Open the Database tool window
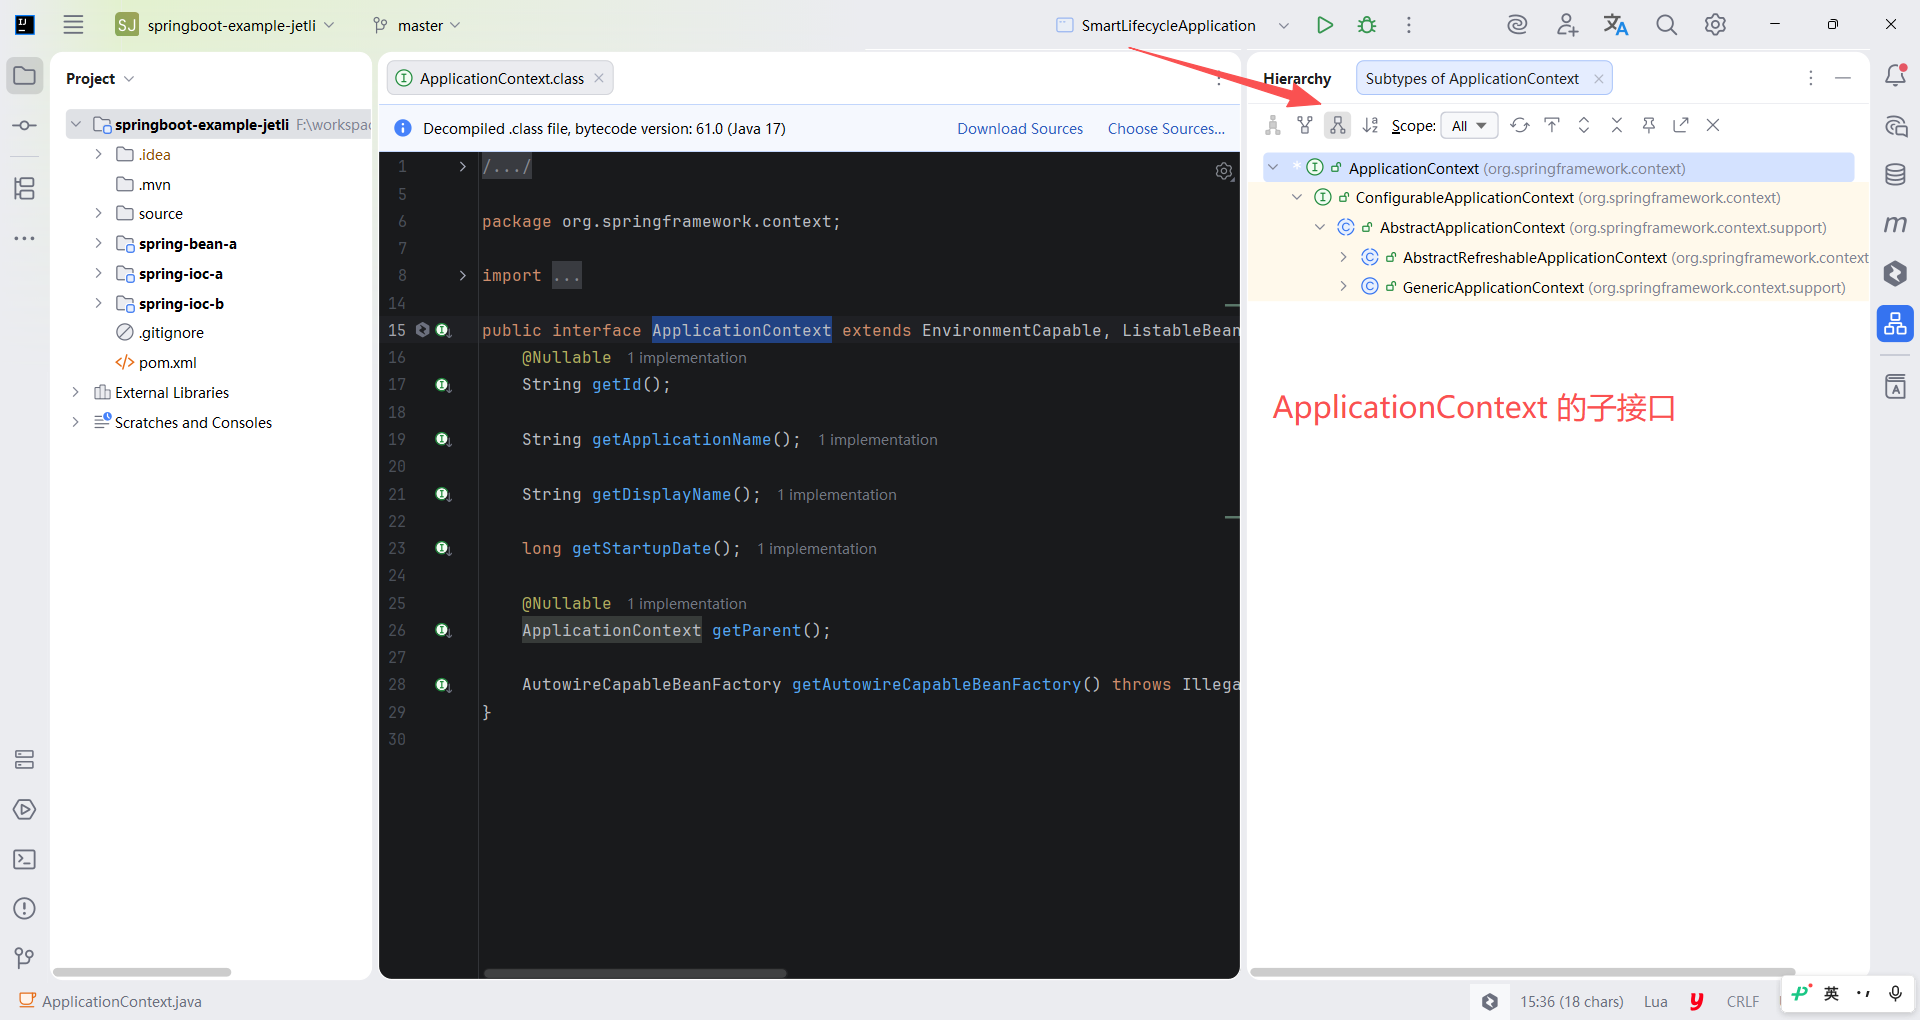The image size is (1920, 1020). coord(1895,175)
